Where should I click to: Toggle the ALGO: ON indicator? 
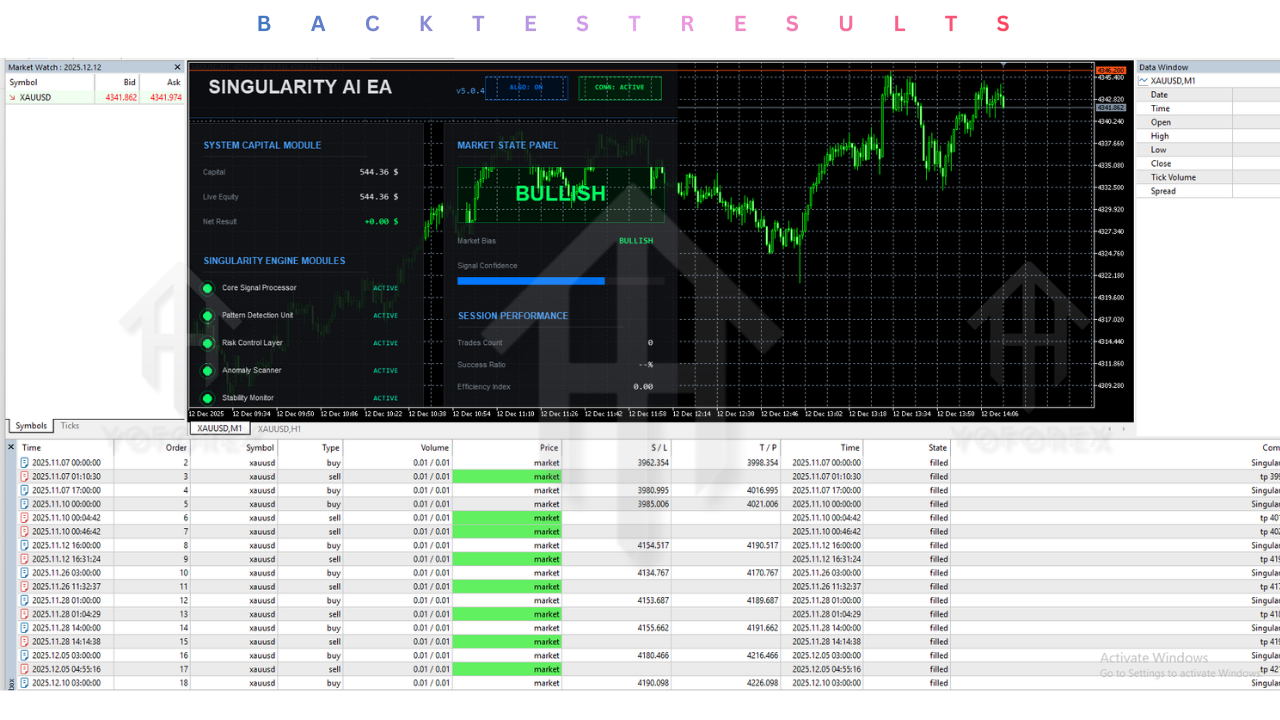526,88
